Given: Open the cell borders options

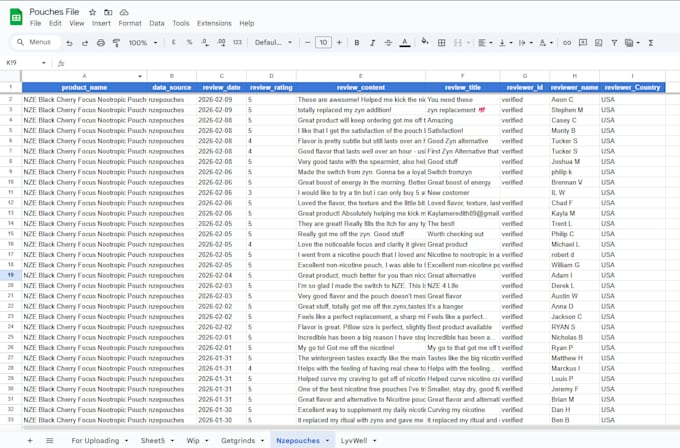Looking at the screenshot, I should [441, 43].
